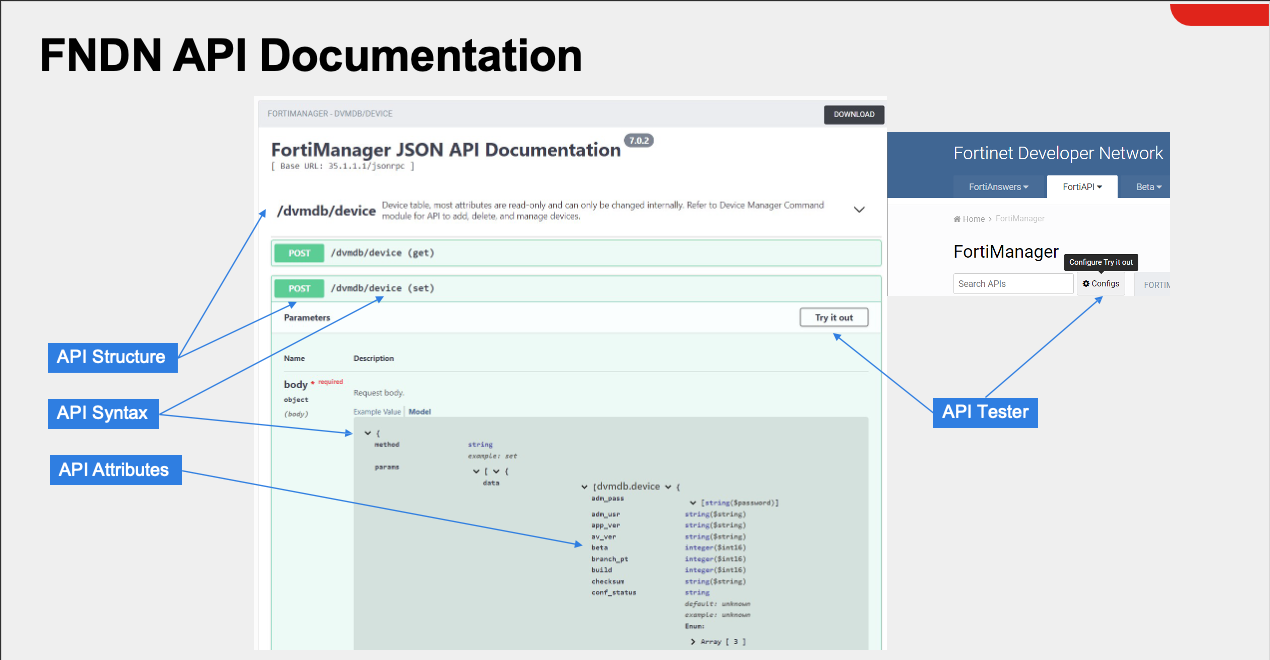This screenshot has height=660, width=1270.
Task: Click the Try it out button
Action: [834, 317]
